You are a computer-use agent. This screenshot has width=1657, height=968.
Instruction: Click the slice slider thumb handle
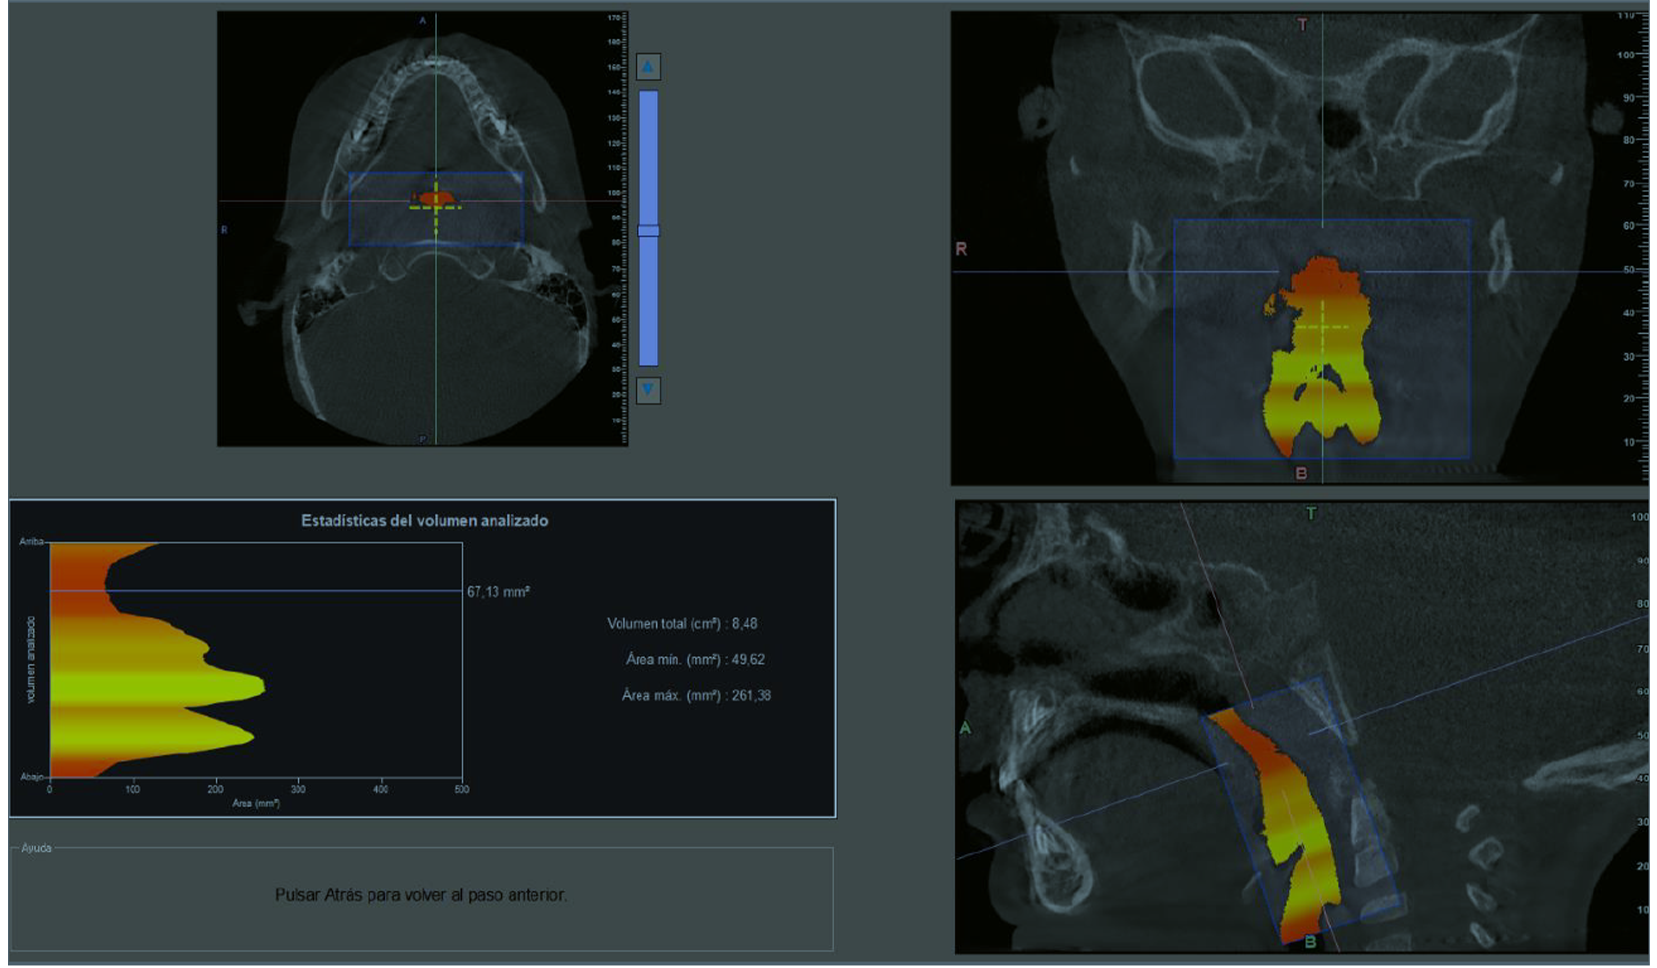[648, 231]
